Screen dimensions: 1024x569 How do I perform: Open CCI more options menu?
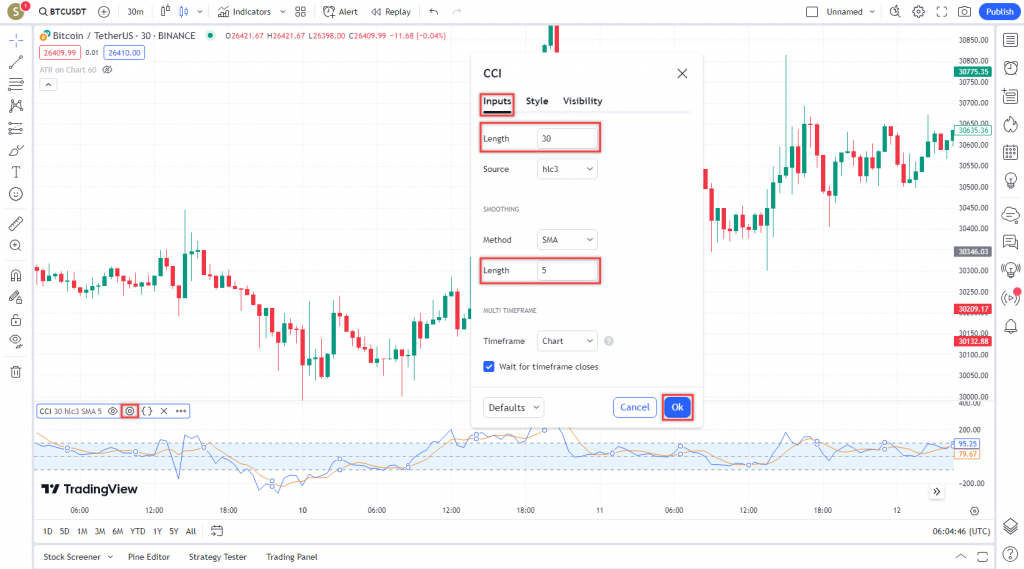(181, 411)
